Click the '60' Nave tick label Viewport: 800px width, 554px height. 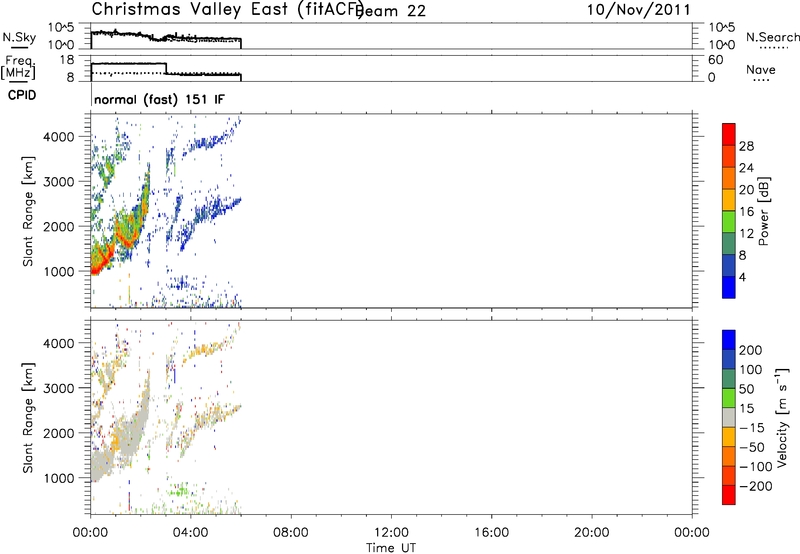pos(715,60)
